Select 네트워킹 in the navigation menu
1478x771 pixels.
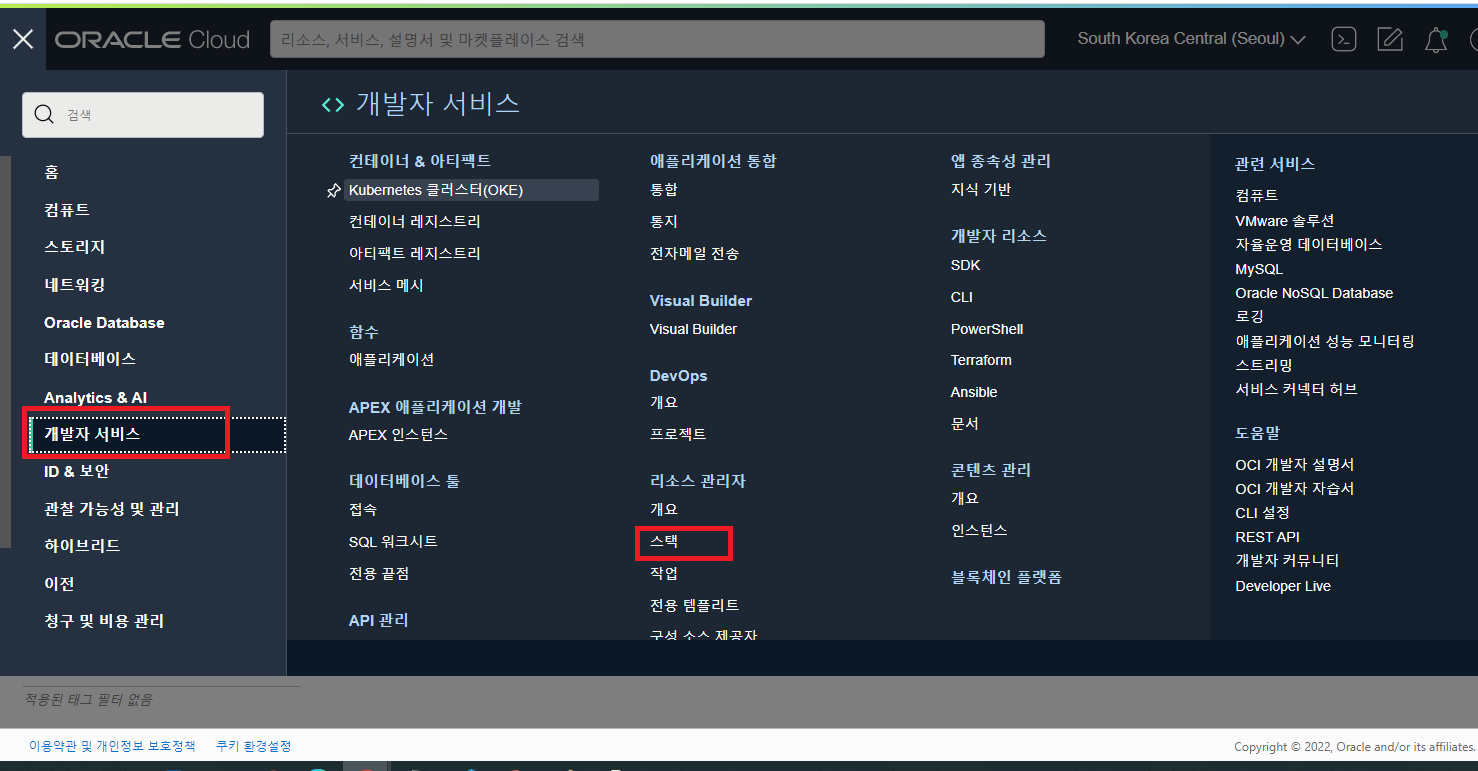tap(74, 284)
